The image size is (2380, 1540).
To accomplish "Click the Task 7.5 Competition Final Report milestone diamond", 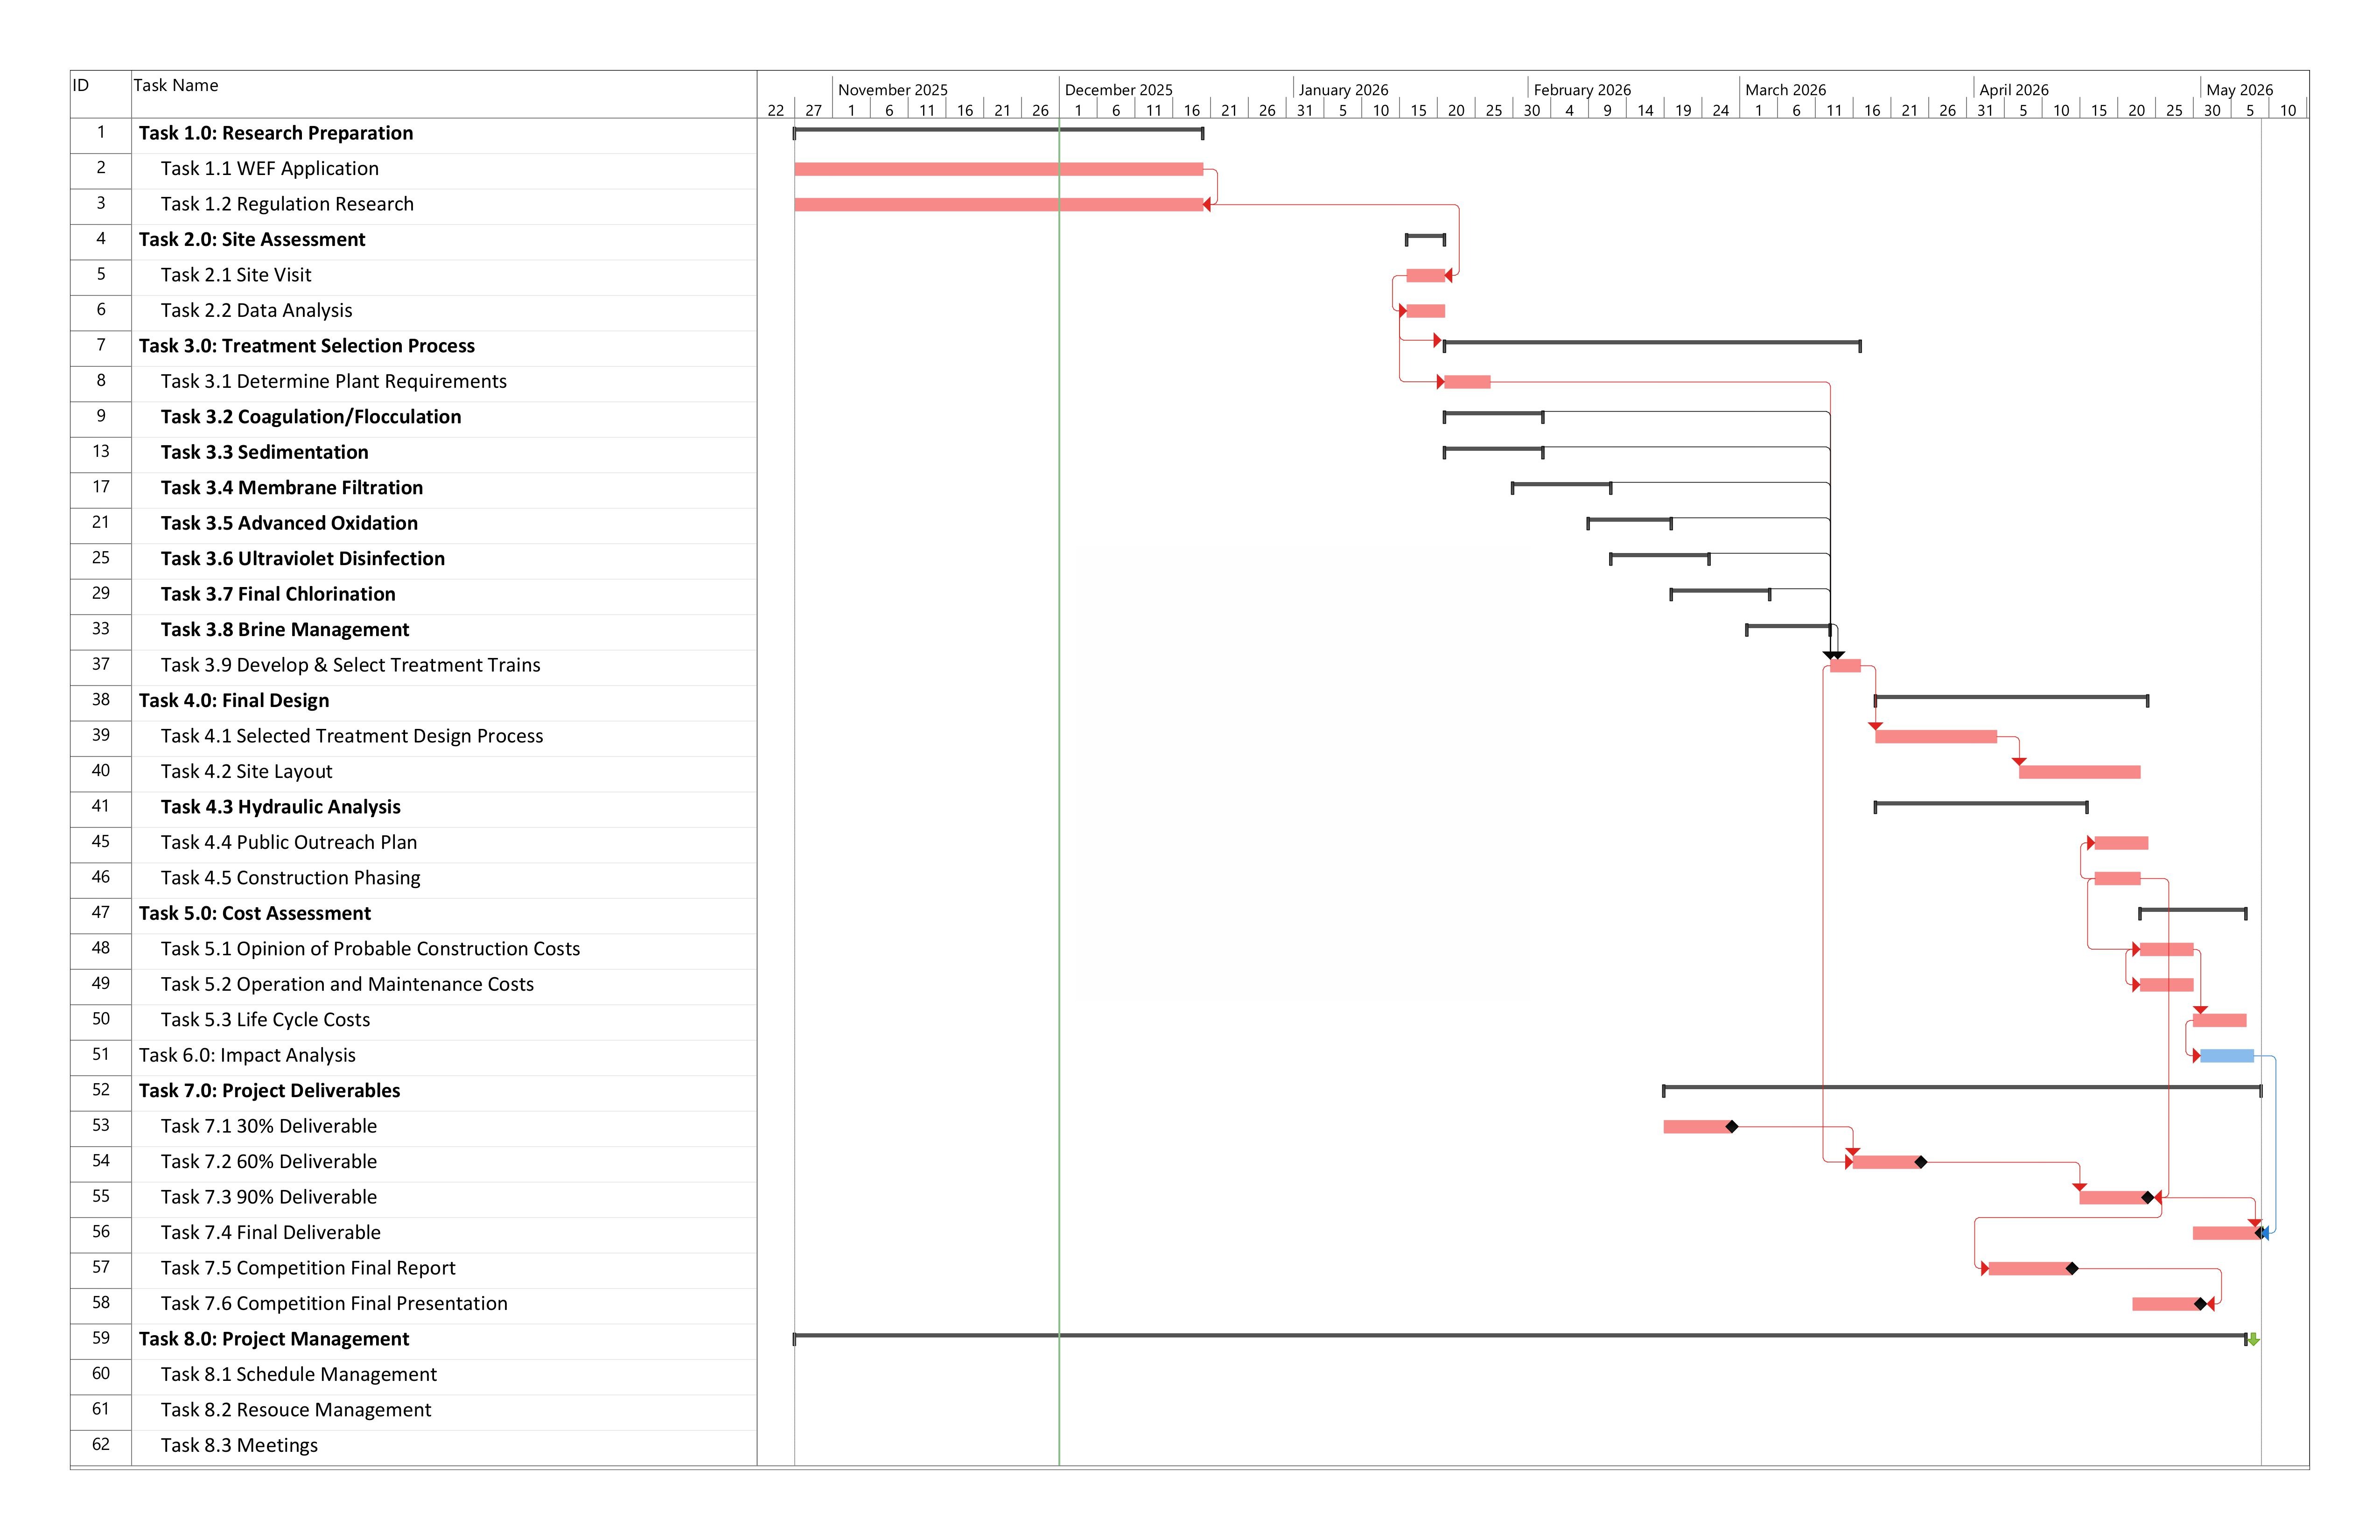I will click(2072, 1268).
